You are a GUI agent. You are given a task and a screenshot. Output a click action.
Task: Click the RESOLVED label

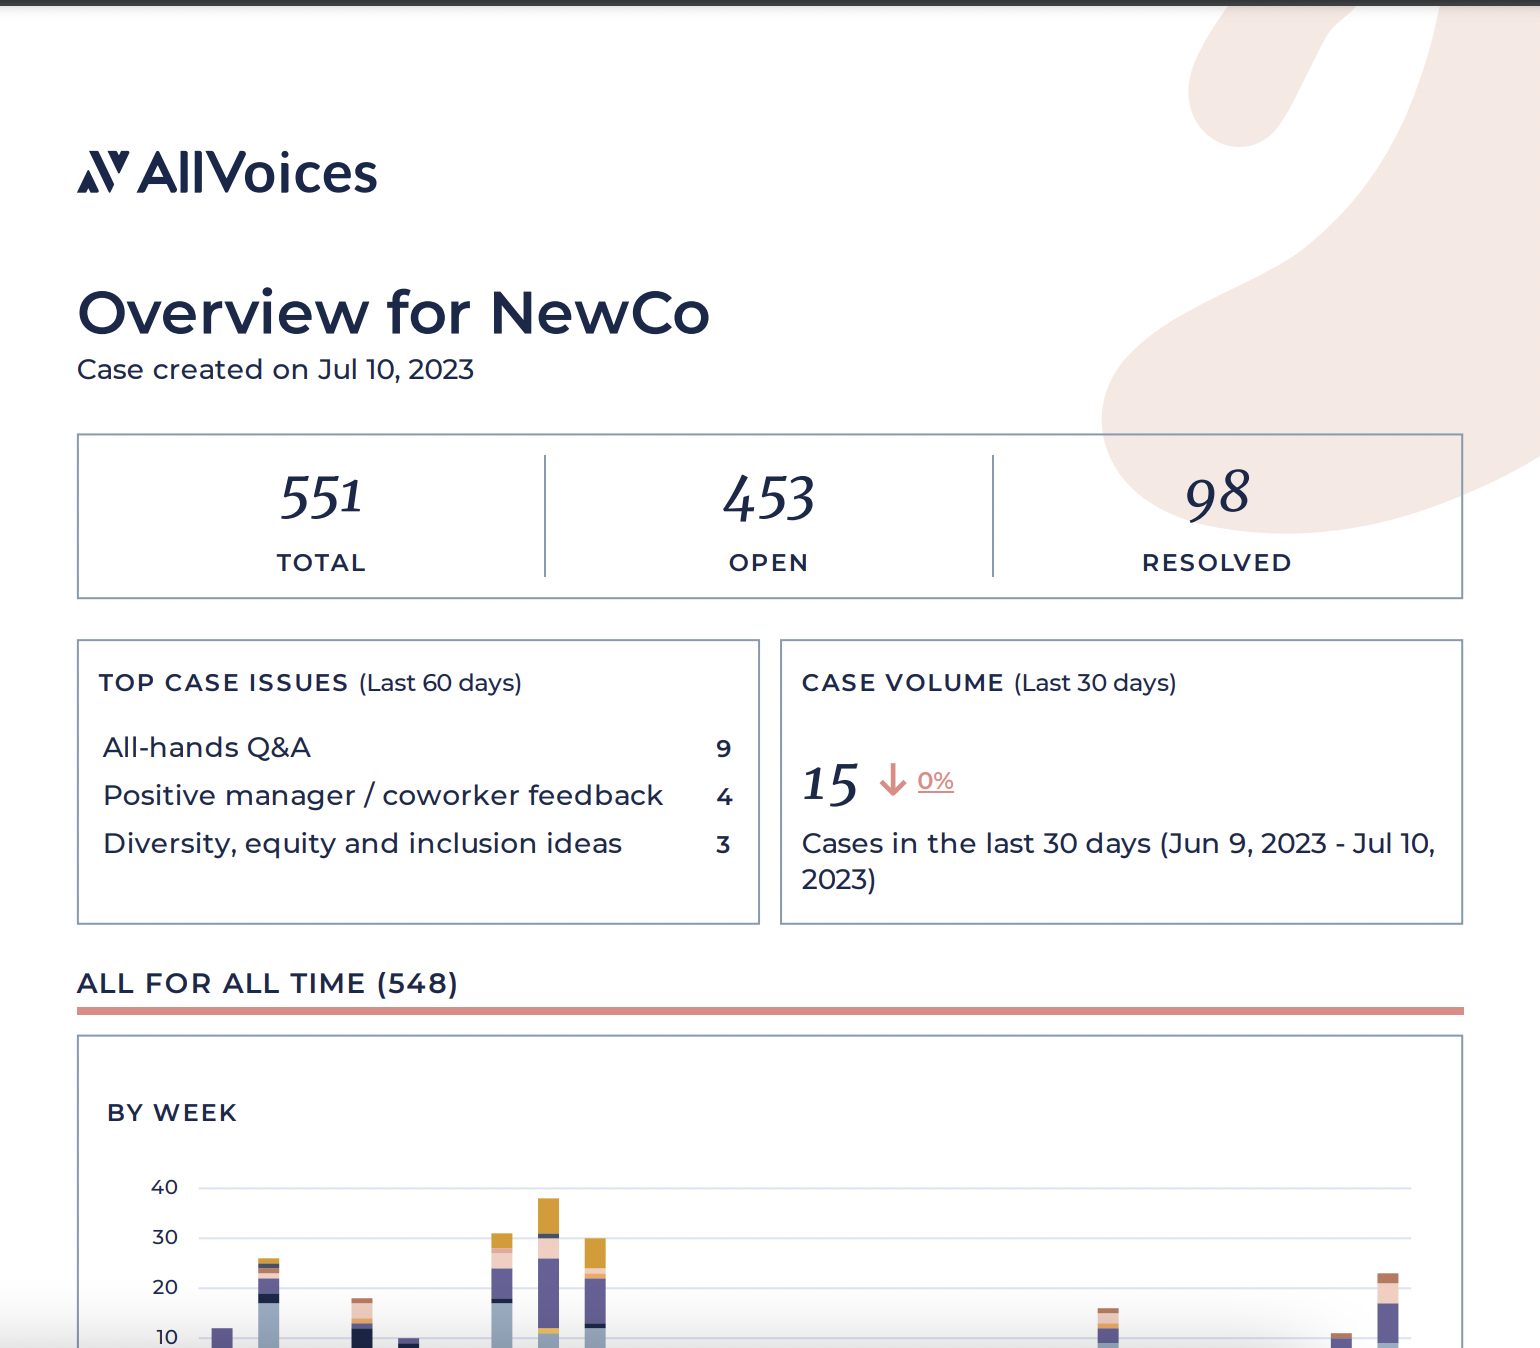(1217, 563)
